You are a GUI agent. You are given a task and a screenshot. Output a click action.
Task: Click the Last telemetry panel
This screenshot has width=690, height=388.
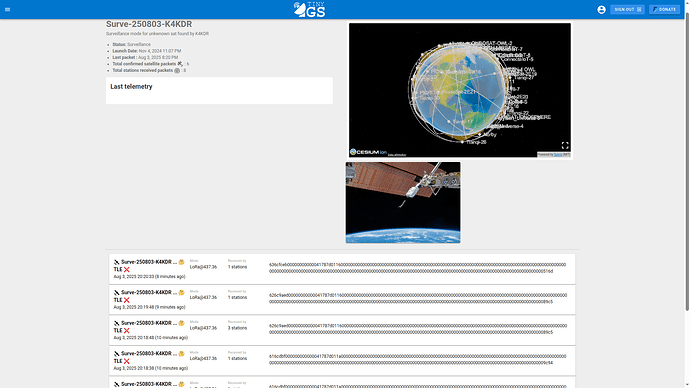click(219, 91)
